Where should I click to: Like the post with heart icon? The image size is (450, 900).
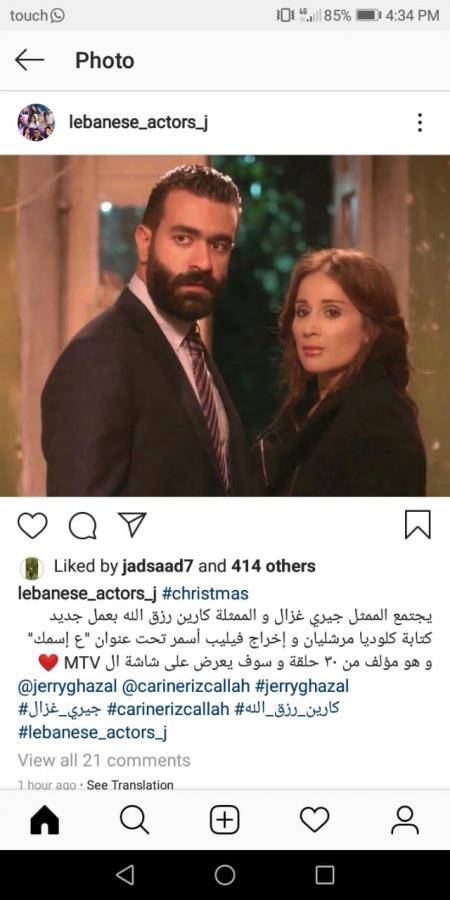[32, 525]
